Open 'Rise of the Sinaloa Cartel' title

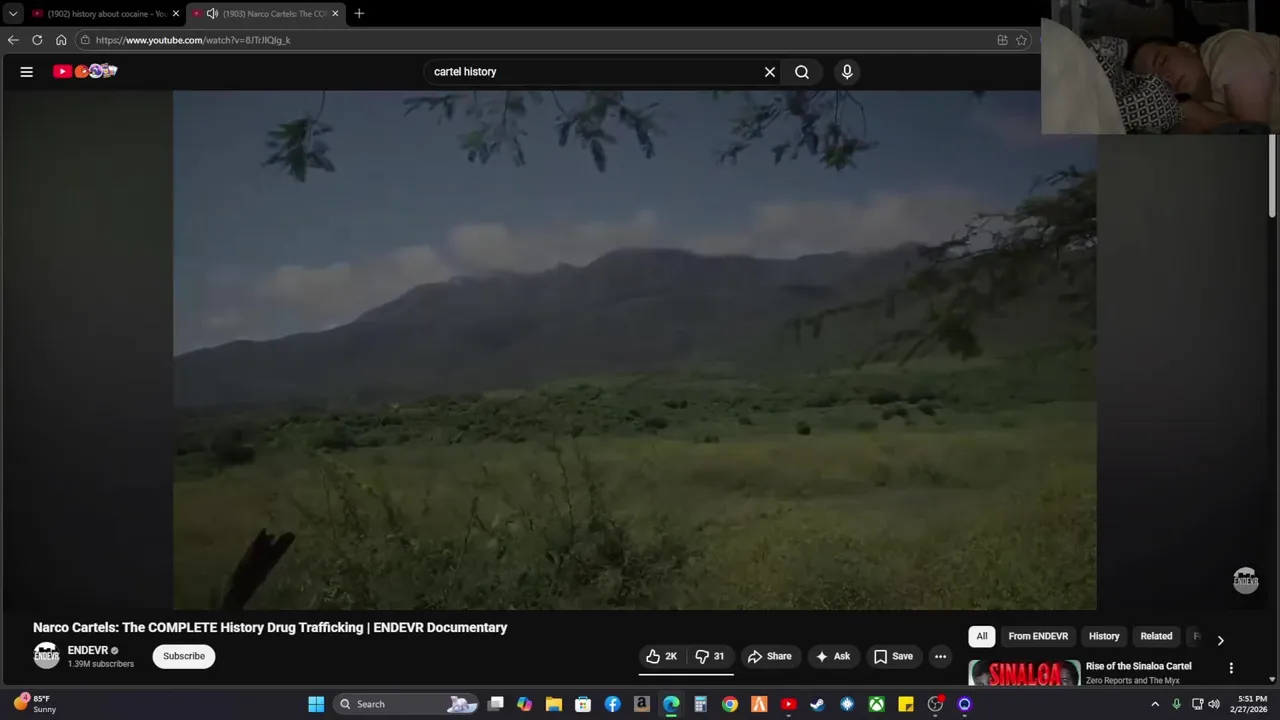coord(1138,666)
